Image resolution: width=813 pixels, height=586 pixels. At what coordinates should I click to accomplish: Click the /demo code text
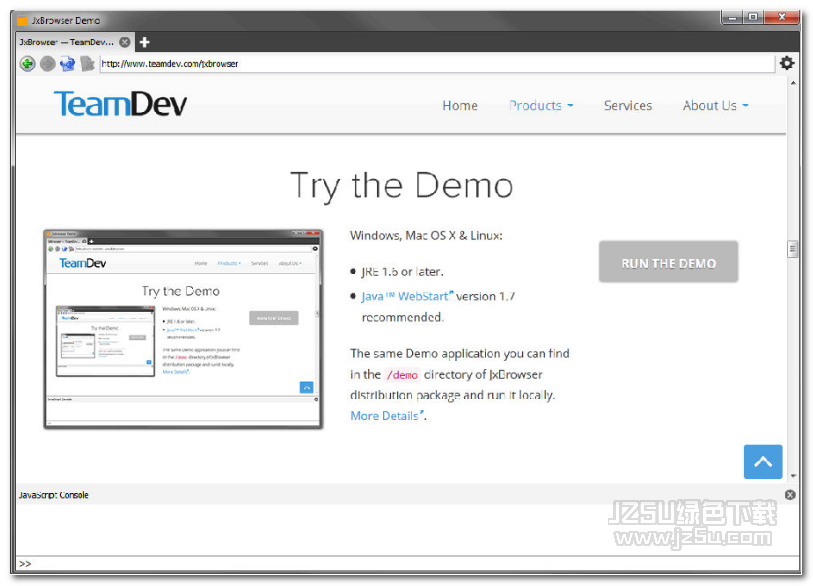(402, 375)
